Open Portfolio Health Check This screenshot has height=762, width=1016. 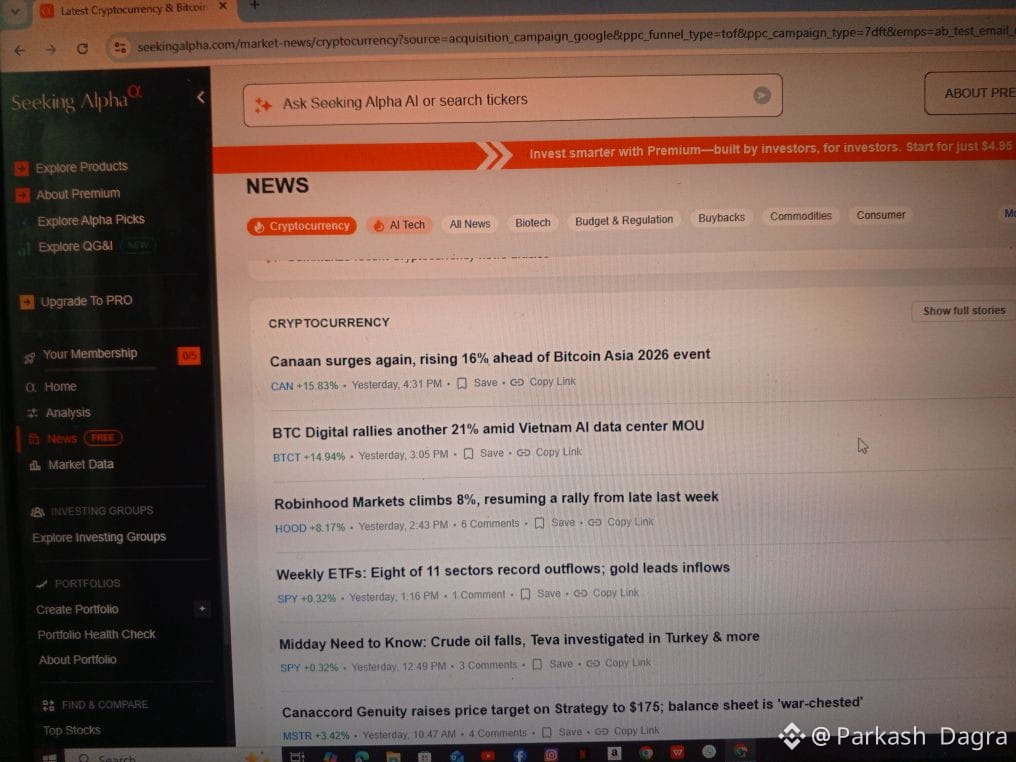(96, 634)
